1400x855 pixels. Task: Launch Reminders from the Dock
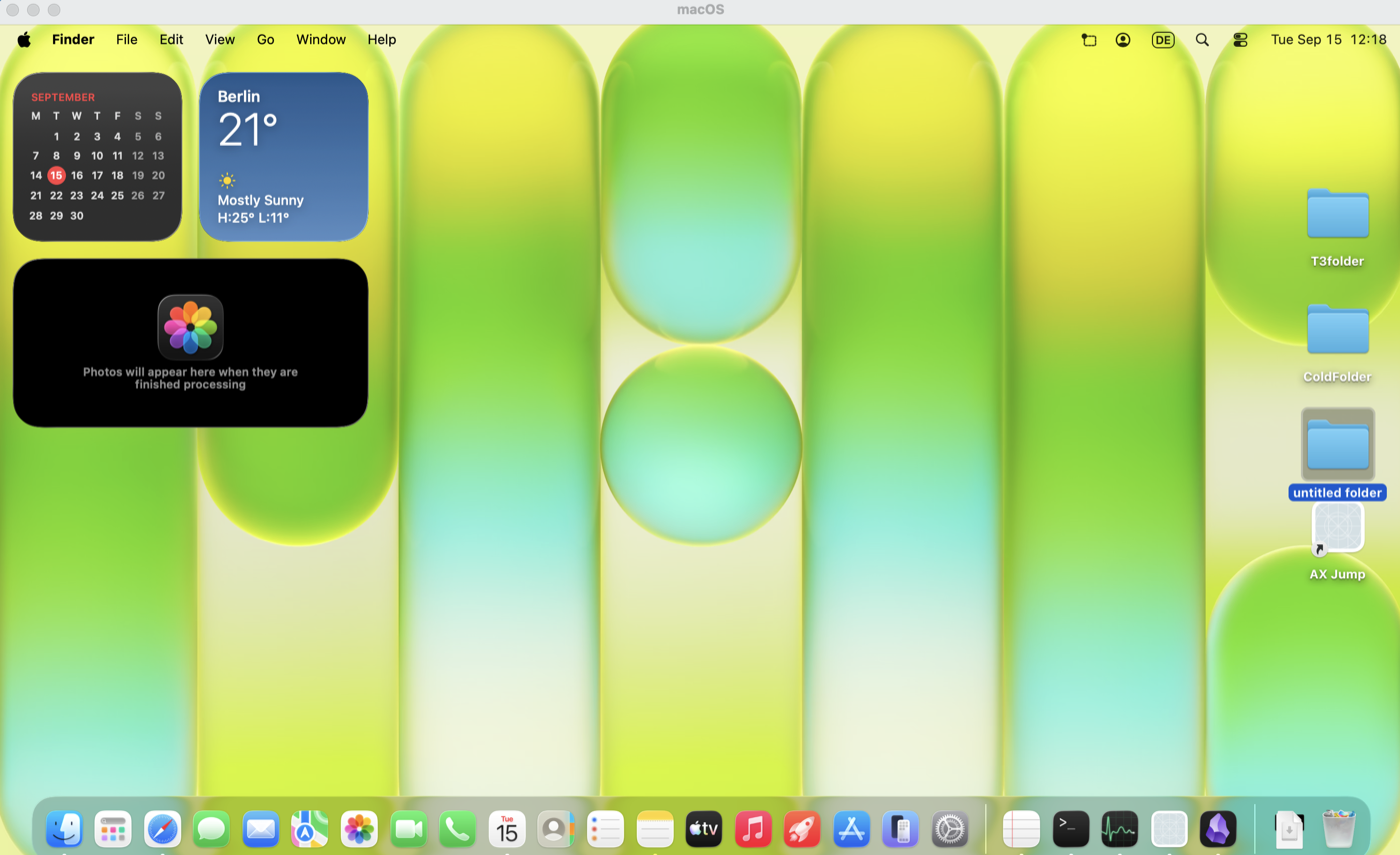pos(605,829)
